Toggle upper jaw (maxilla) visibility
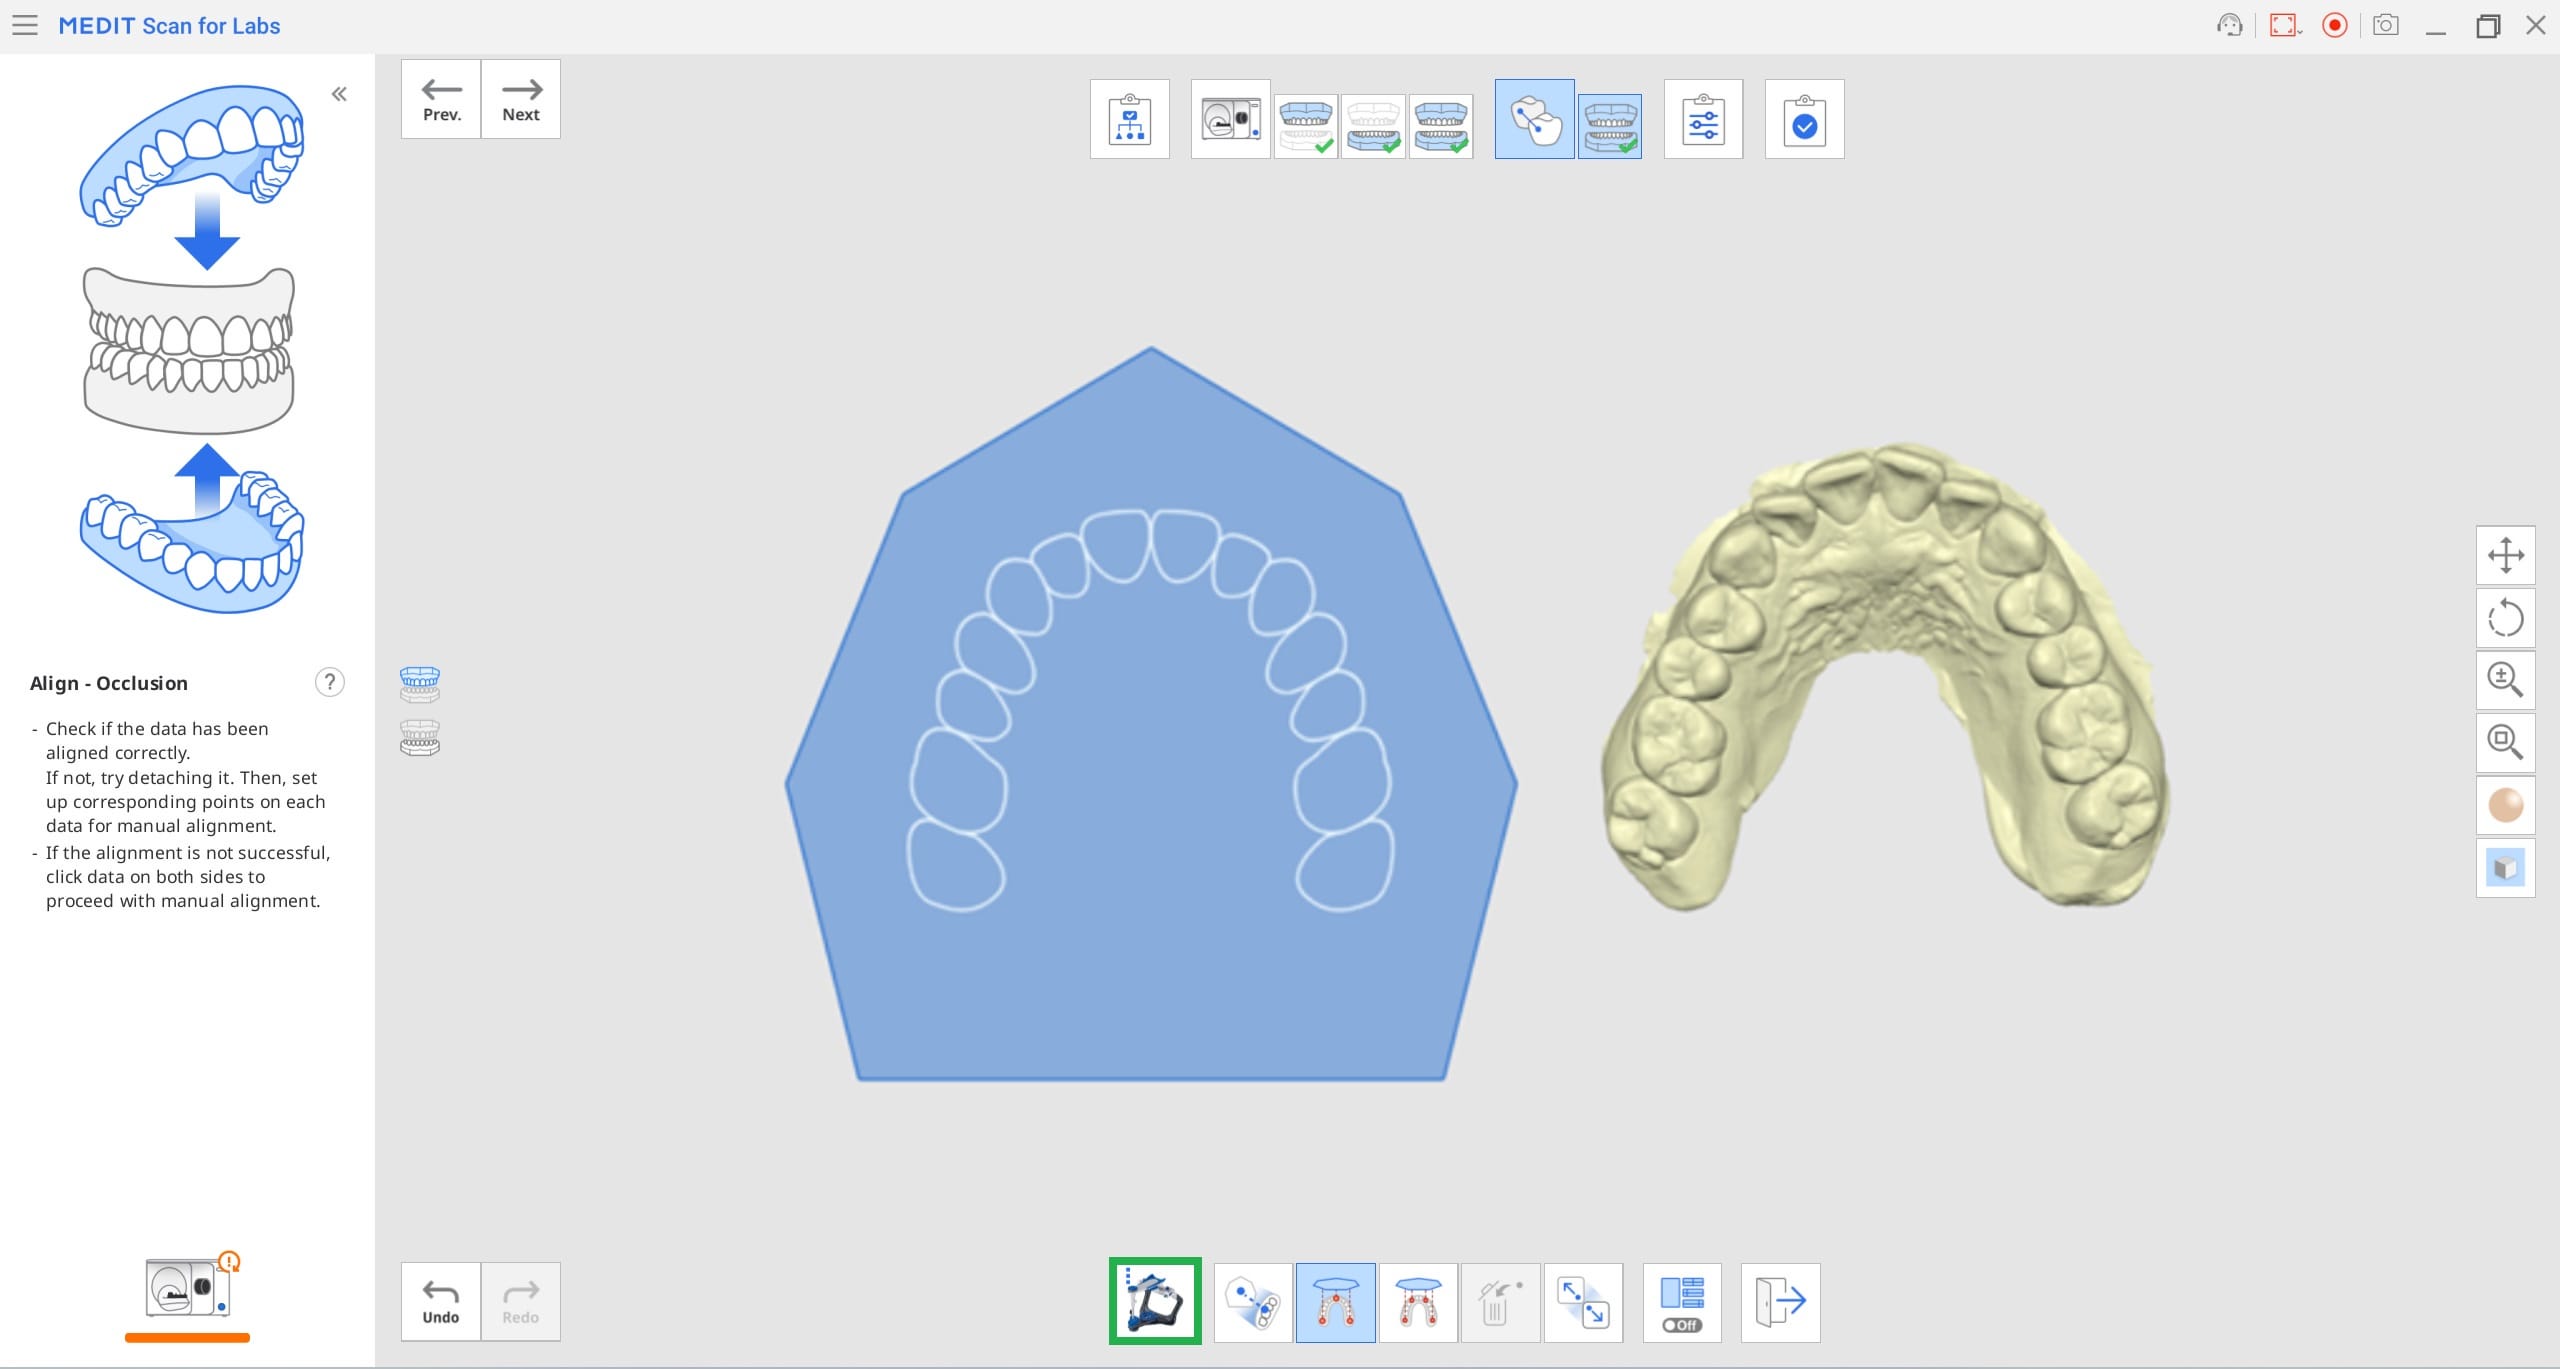2560x1369 pixels. (x=419, y=684)
